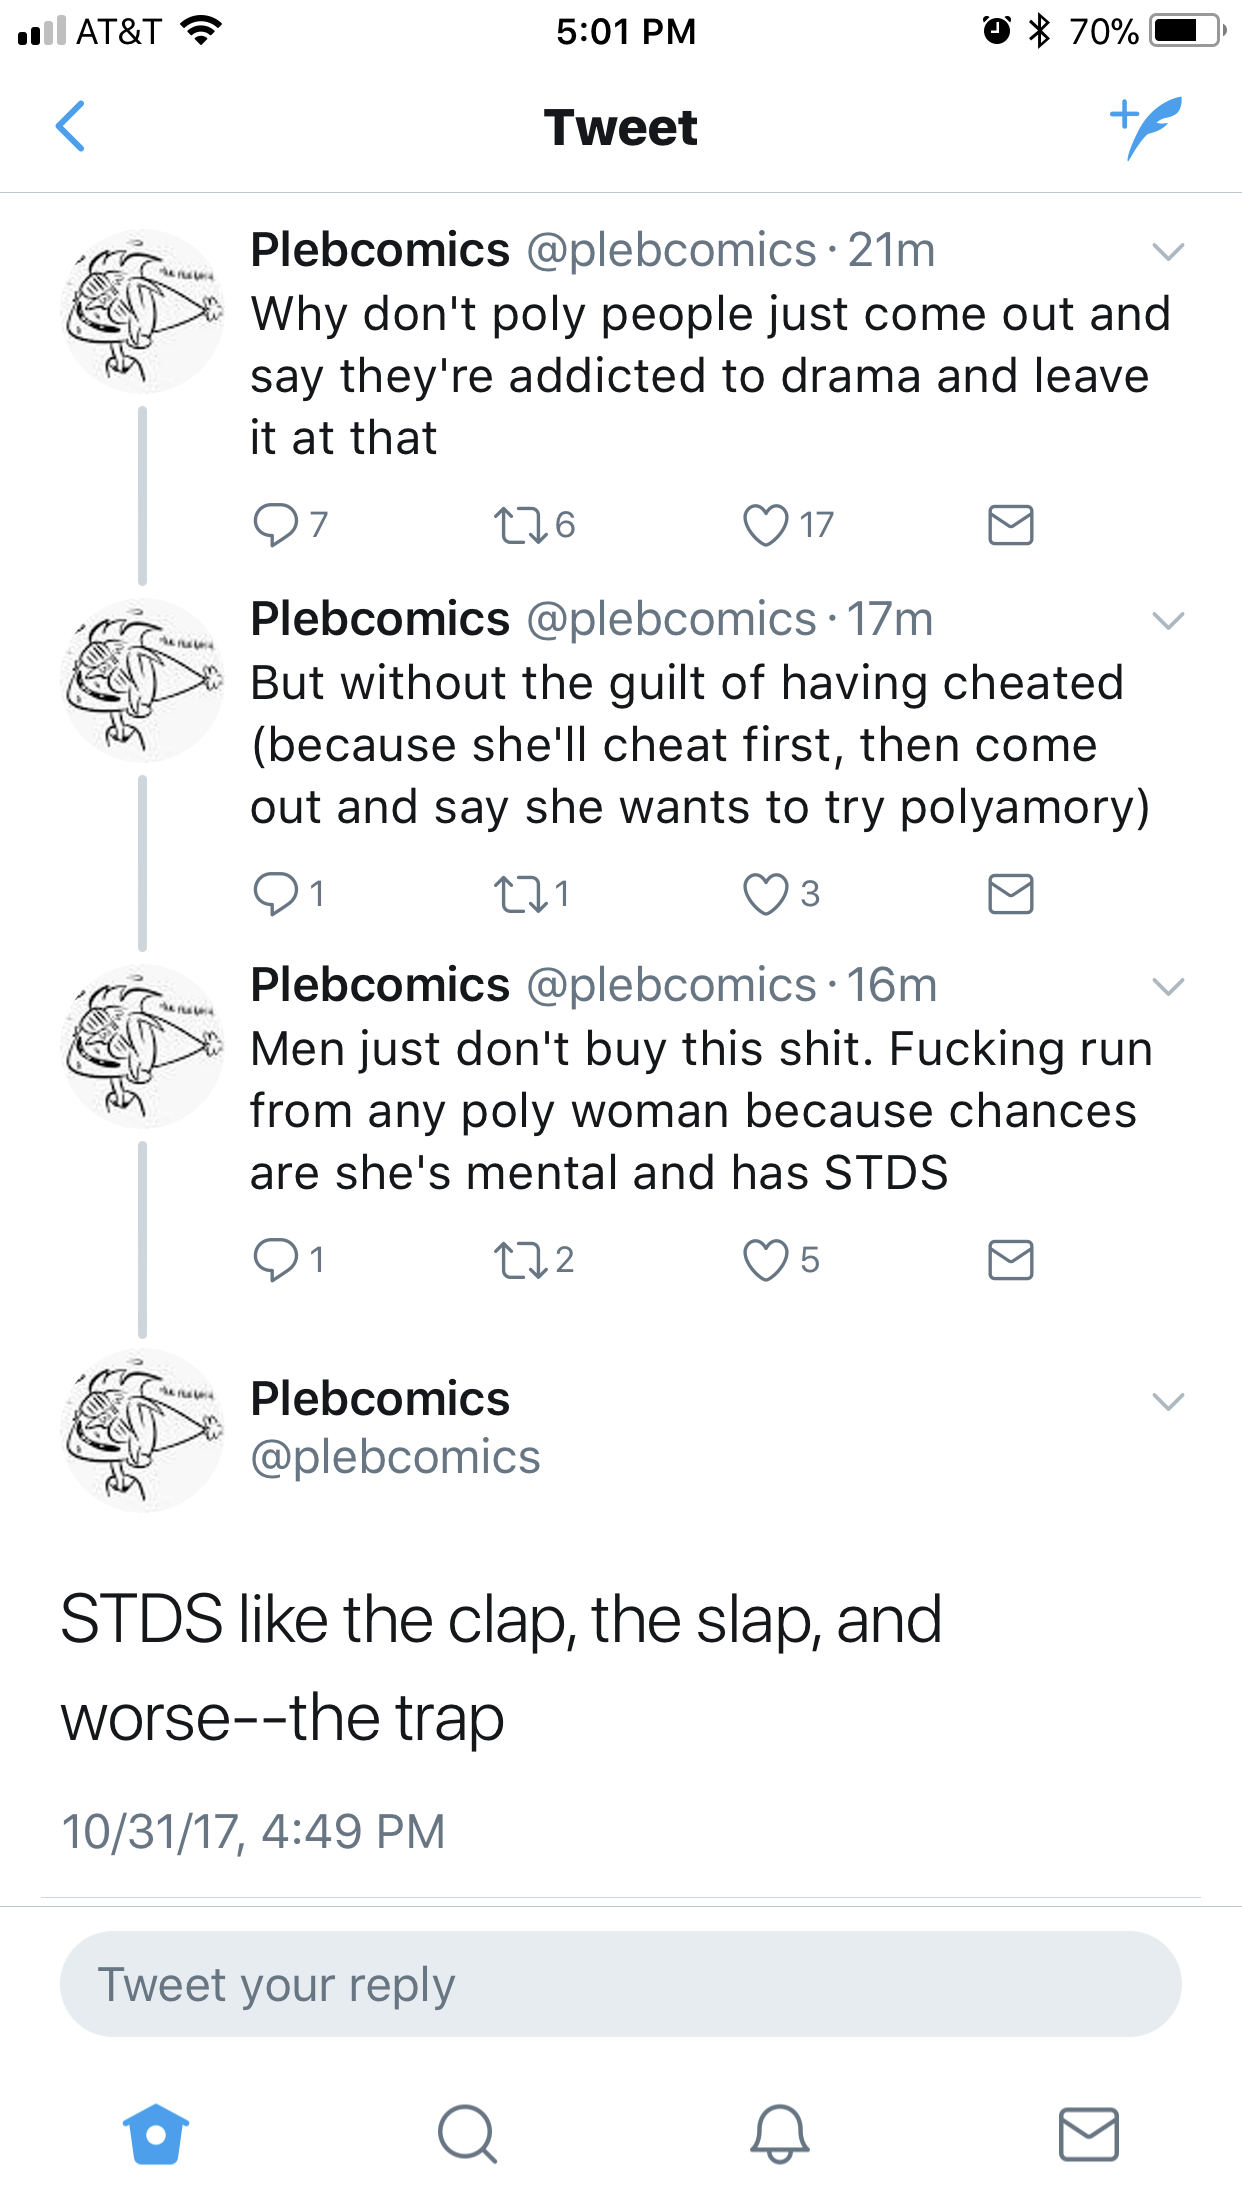Screen dimensions: 1242x2208
Task: Open dropdown chevron on the main tweet
Action: (1168, 1401)
